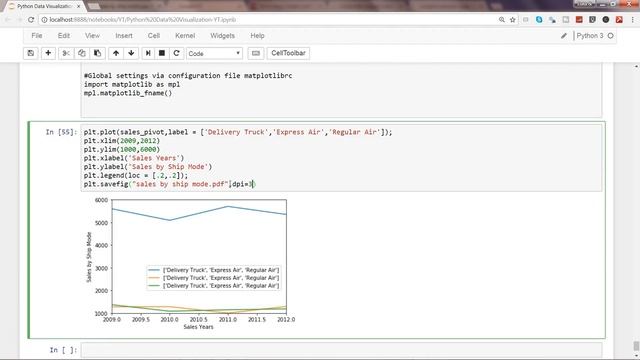Open the Cell menu
Viewport: 640px width, 360px height.
[x=153, y=36]
